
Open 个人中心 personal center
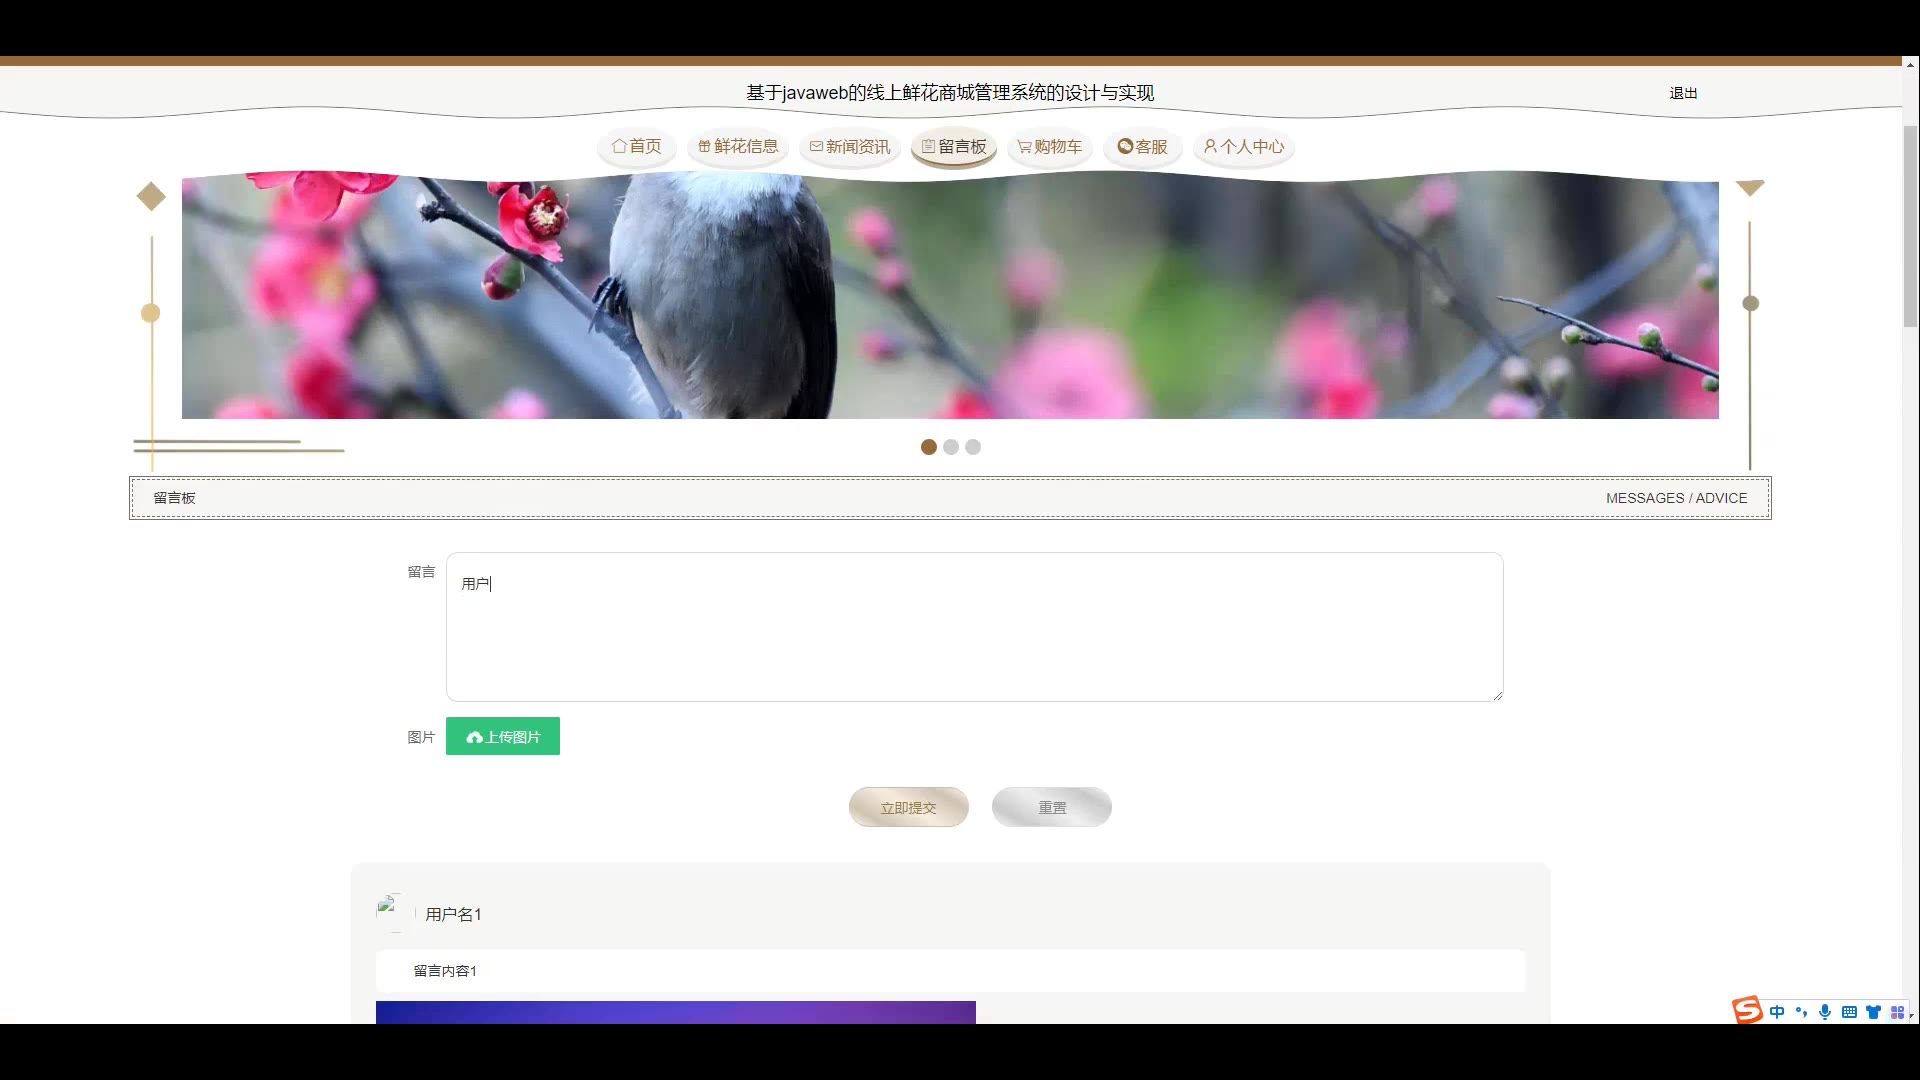(1244, 147)
